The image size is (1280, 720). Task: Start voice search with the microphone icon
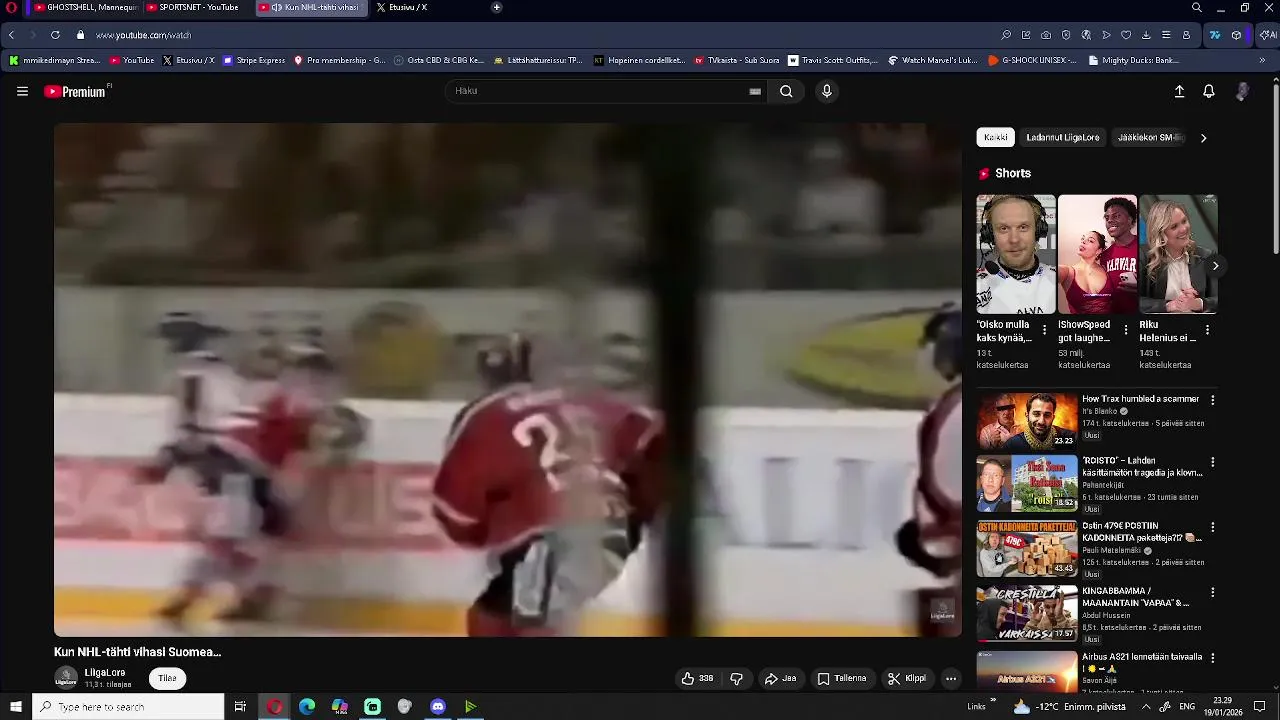click(x=826, y=91)
